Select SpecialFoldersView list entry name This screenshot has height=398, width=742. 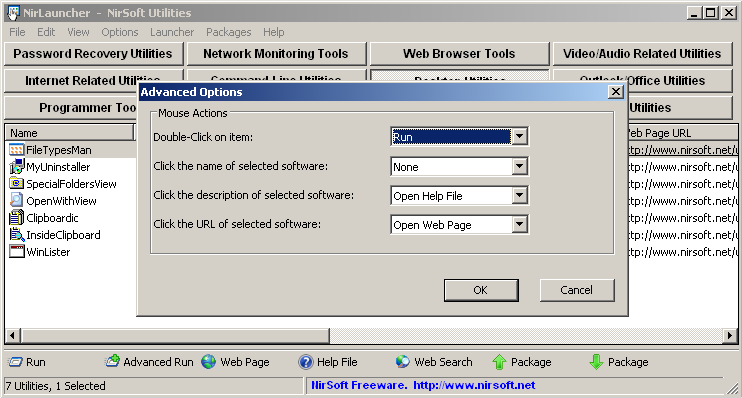[71, 184]
